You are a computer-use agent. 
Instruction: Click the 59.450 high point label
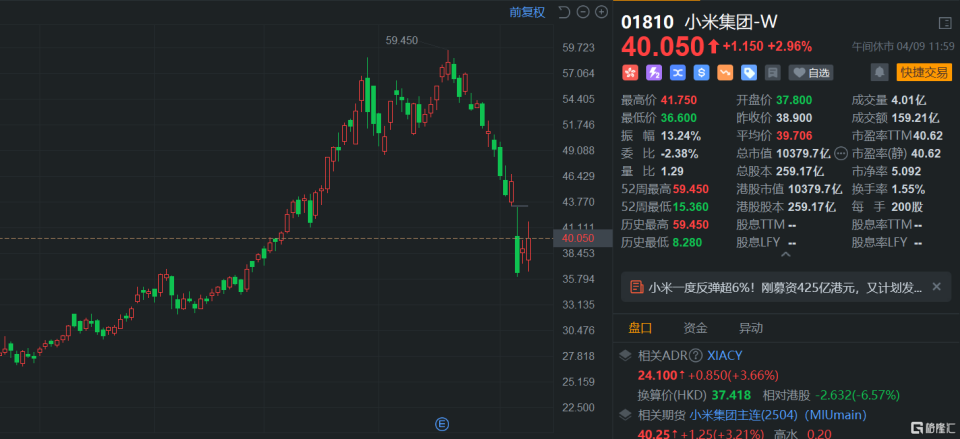click(x=402, y=40)
